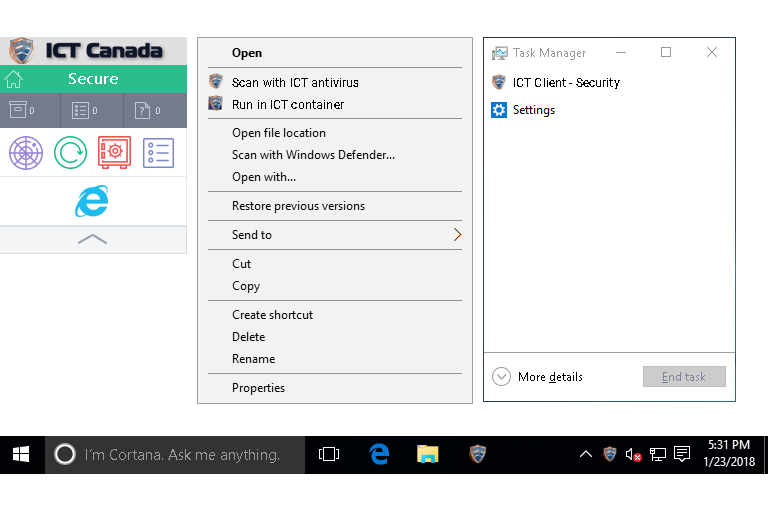Open the ICT shield icon in taskbar
Image resolution: width=771 pixels, height=518 pixels.
[478, 454]
